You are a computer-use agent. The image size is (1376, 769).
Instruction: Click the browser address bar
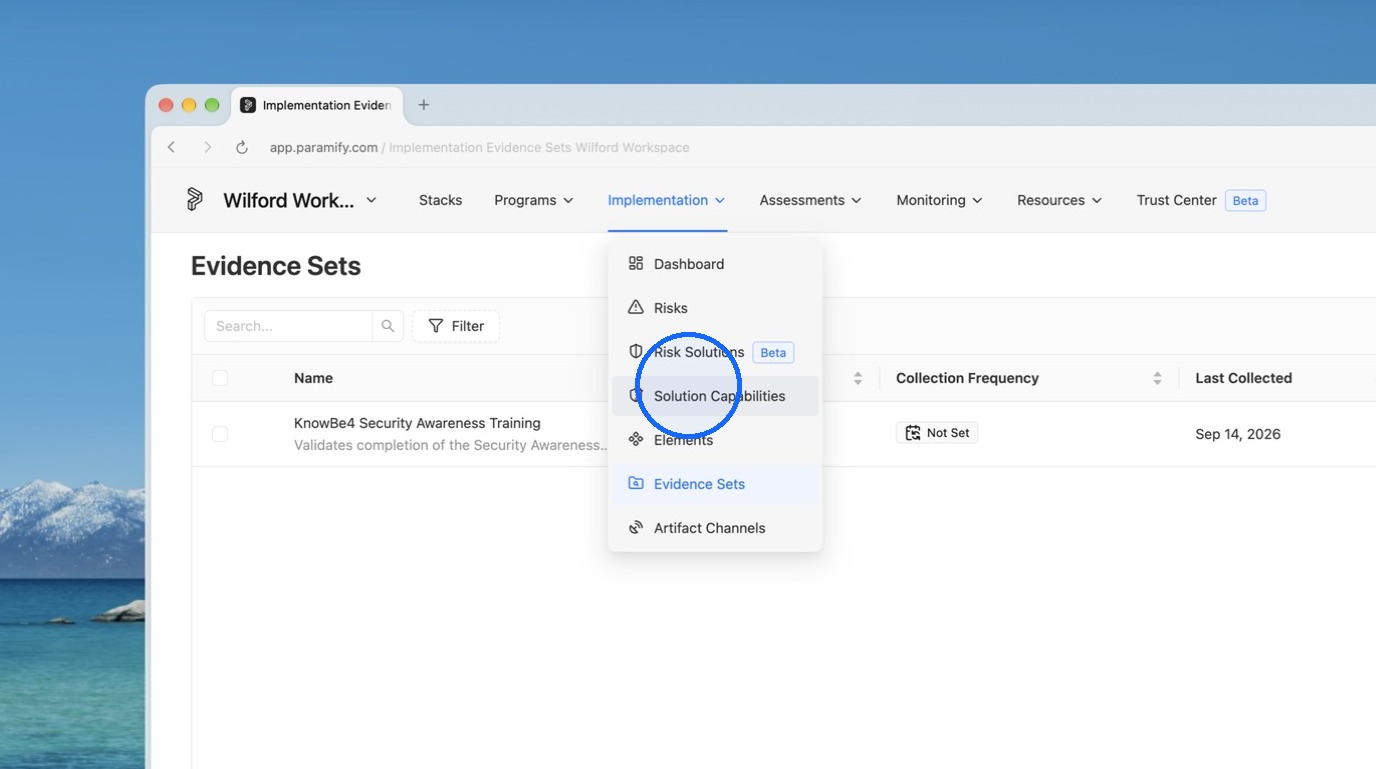[480, 147]
